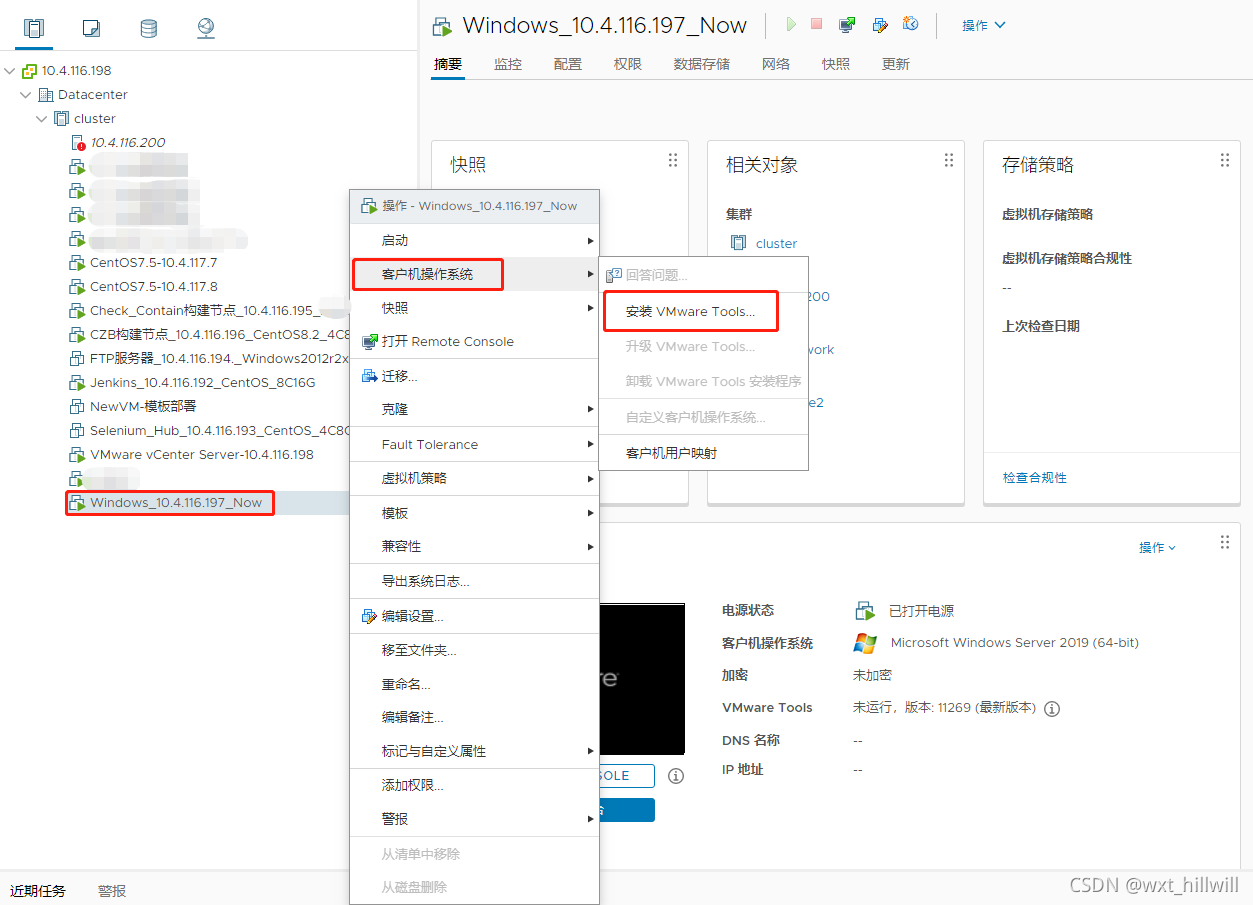
Task: Expand the 模板 submenu
Action: (474, 513)
